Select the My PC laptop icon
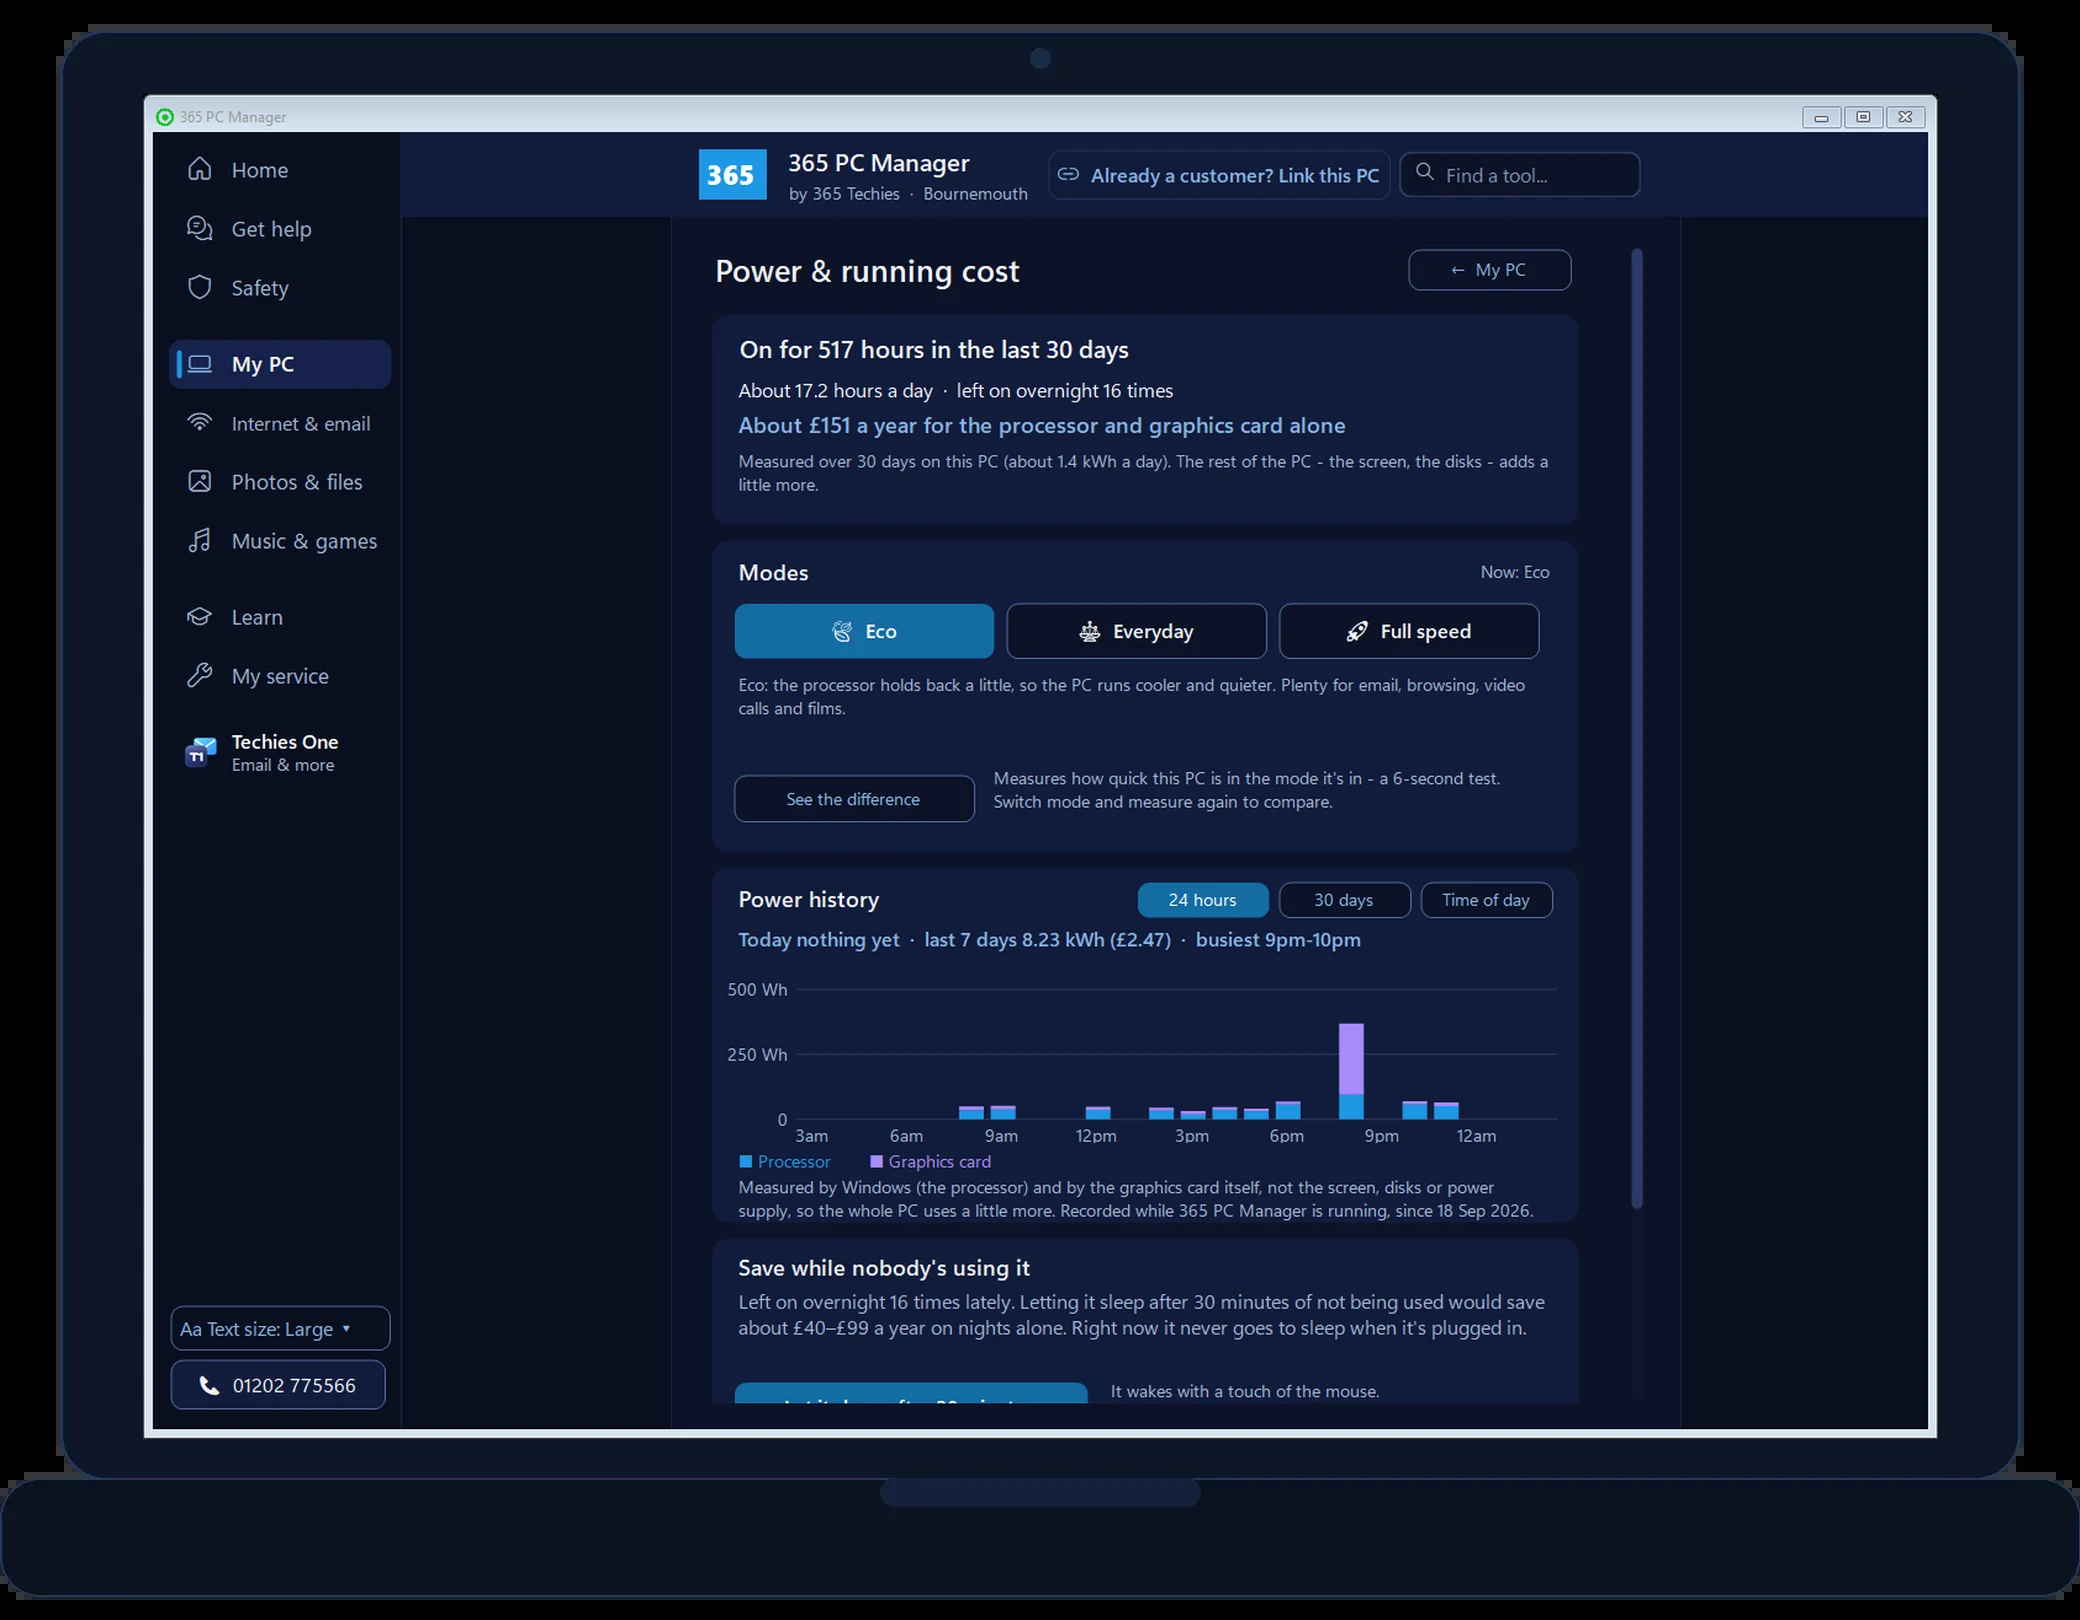The height and width of the screenshot is (1620, 2080). coord(200,364)
